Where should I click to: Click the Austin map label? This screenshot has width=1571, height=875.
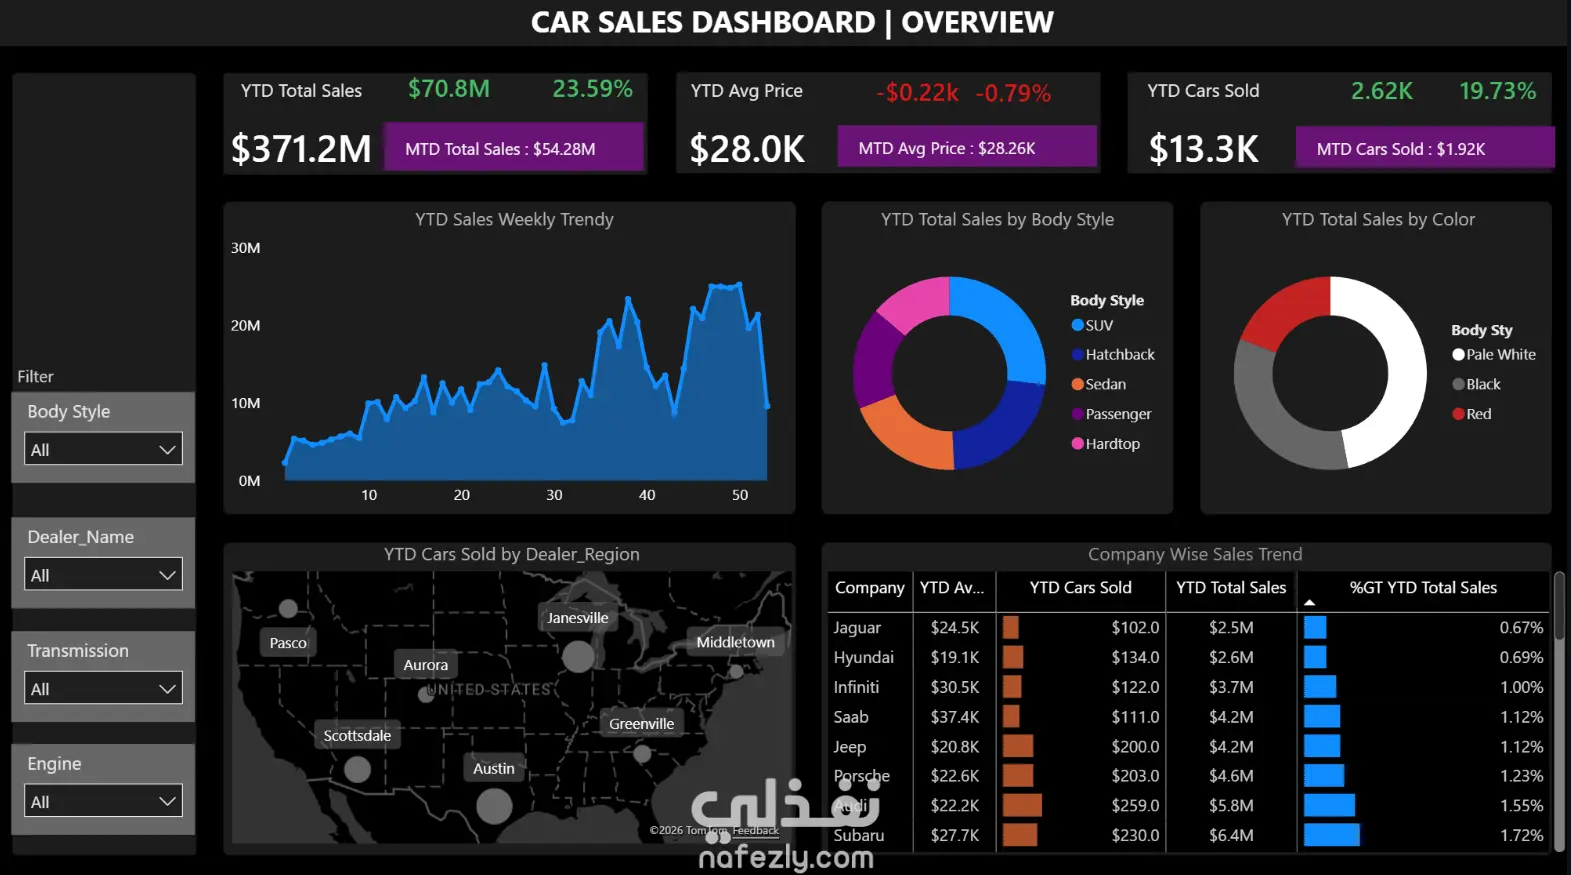pyautogui.click(x=494, y=769)
